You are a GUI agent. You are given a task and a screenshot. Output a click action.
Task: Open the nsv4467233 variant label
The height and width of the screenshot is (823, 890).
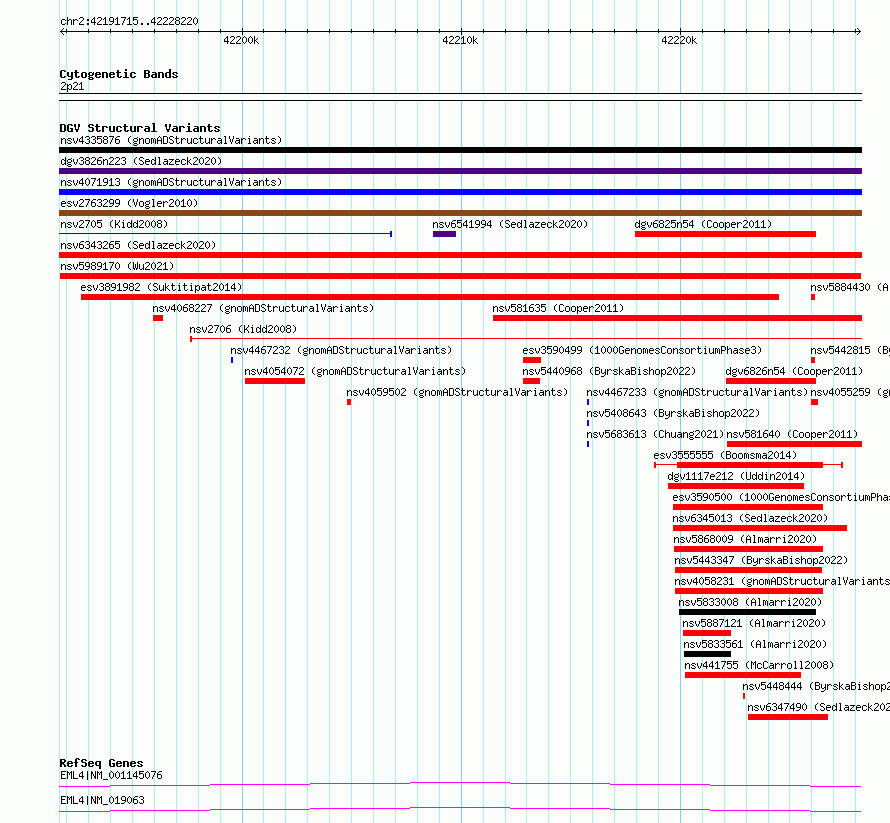[697, 392]
